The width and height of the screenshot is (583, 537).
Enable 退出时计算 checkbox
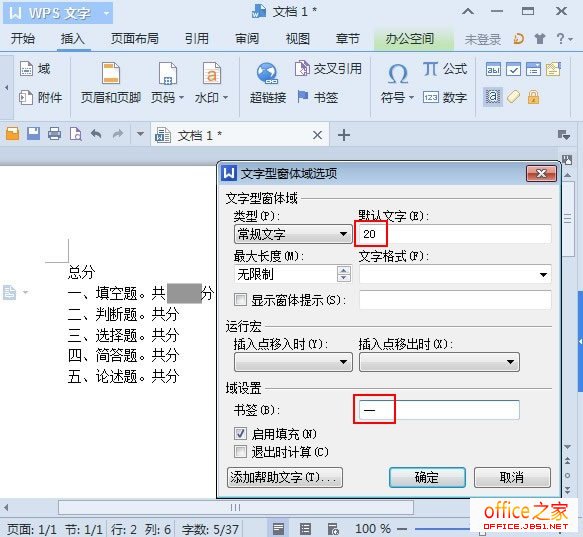click(x=240, y=452)
